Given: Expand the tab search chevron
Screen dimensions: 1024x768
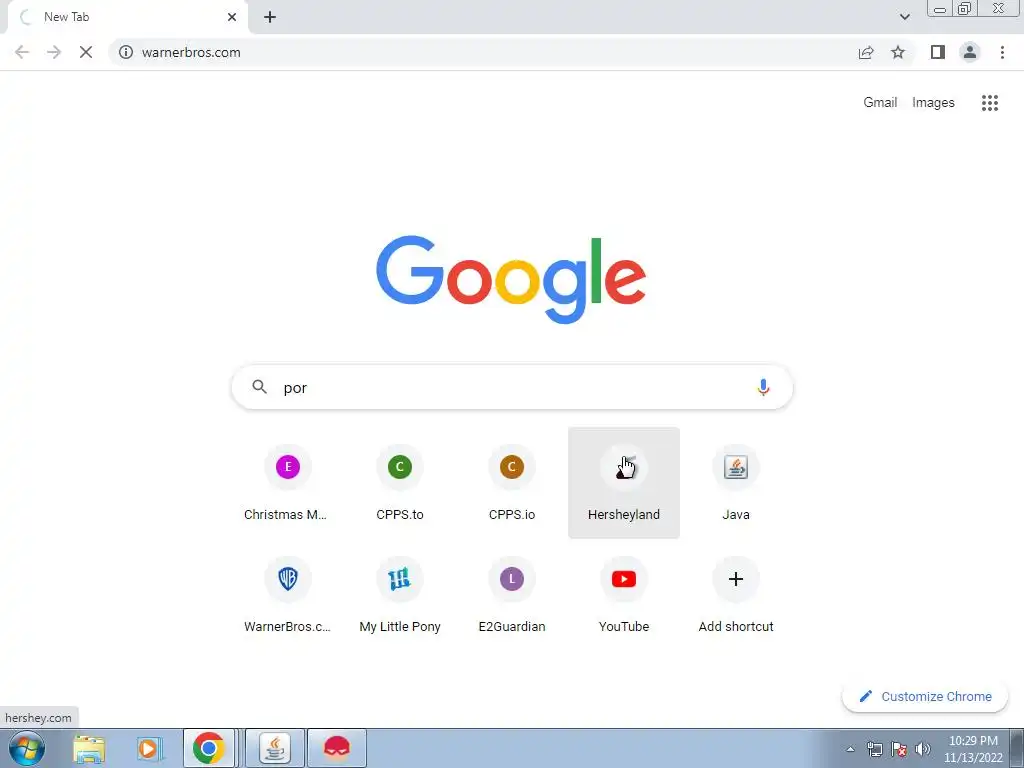Looking at the screenshot, I should coord(904,17).
